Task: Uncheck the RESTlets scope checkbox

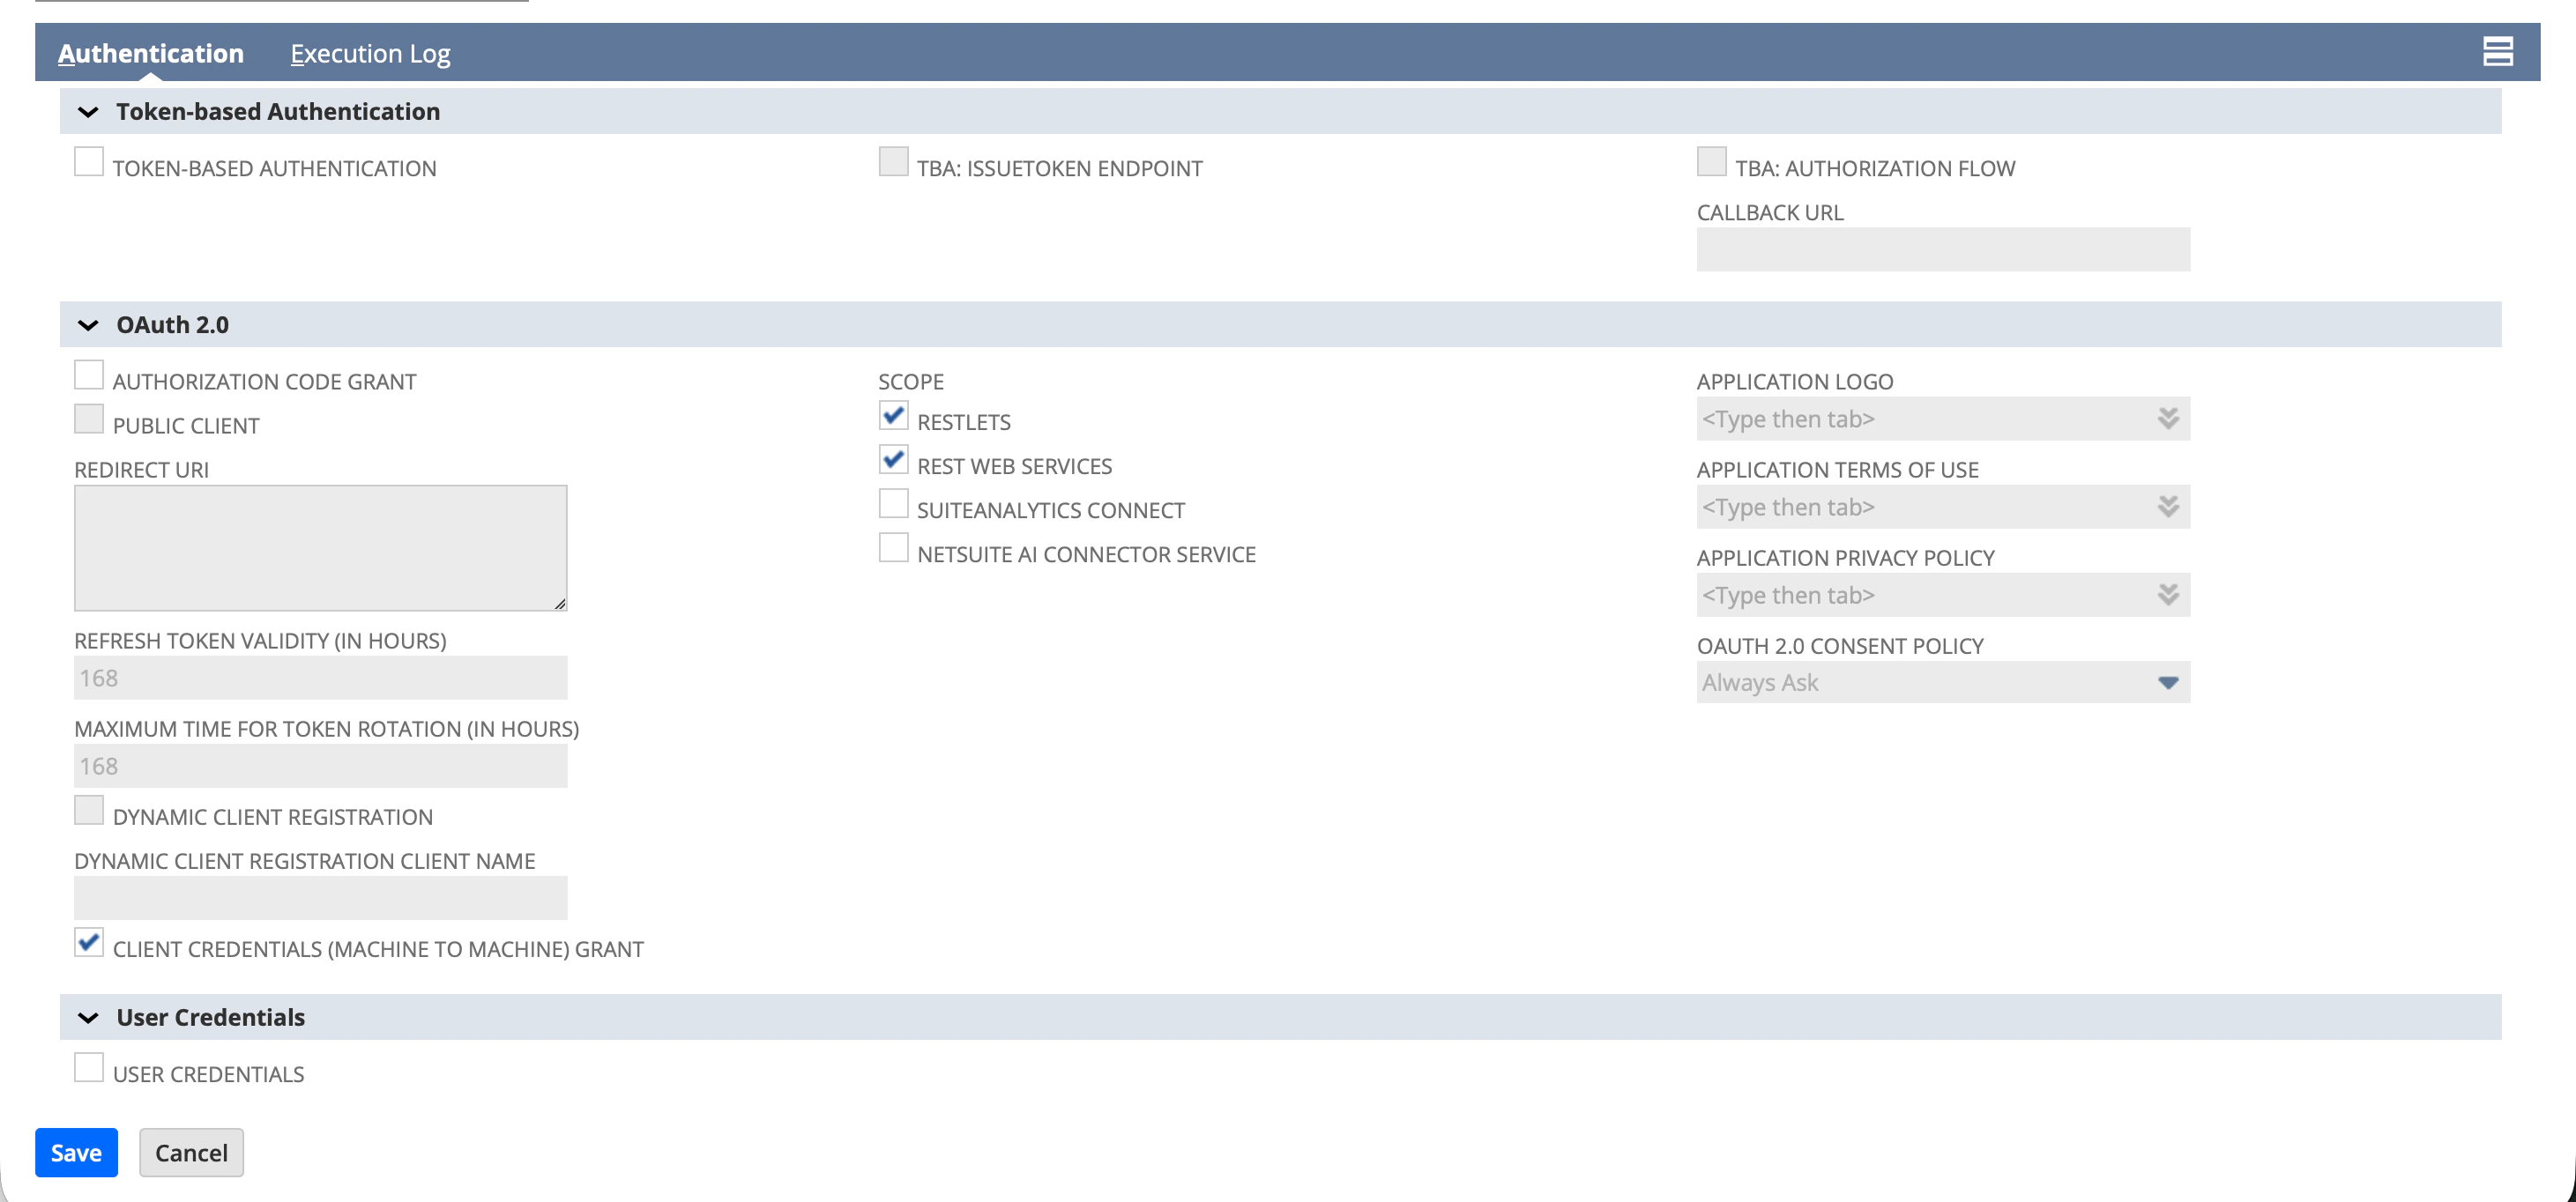Action: pyautogui.click(x=893, y=416)
